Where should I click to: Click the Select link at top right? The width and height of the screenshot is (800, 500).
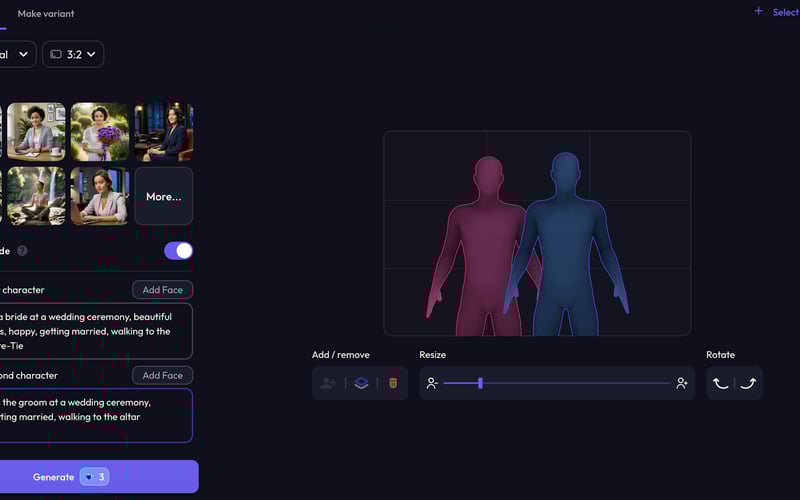click(x=786, y=12)
